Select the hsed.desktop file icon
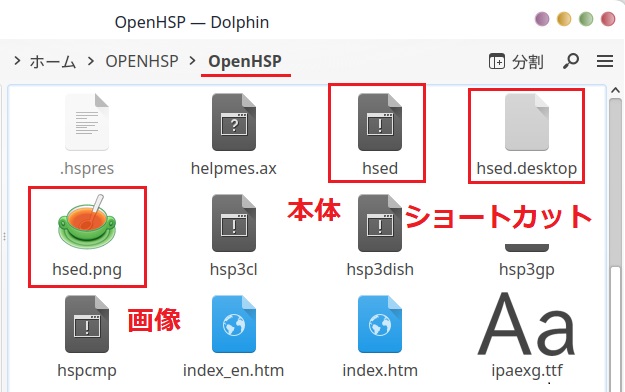This screenshot has width=625, height=392. click(527, 122)
